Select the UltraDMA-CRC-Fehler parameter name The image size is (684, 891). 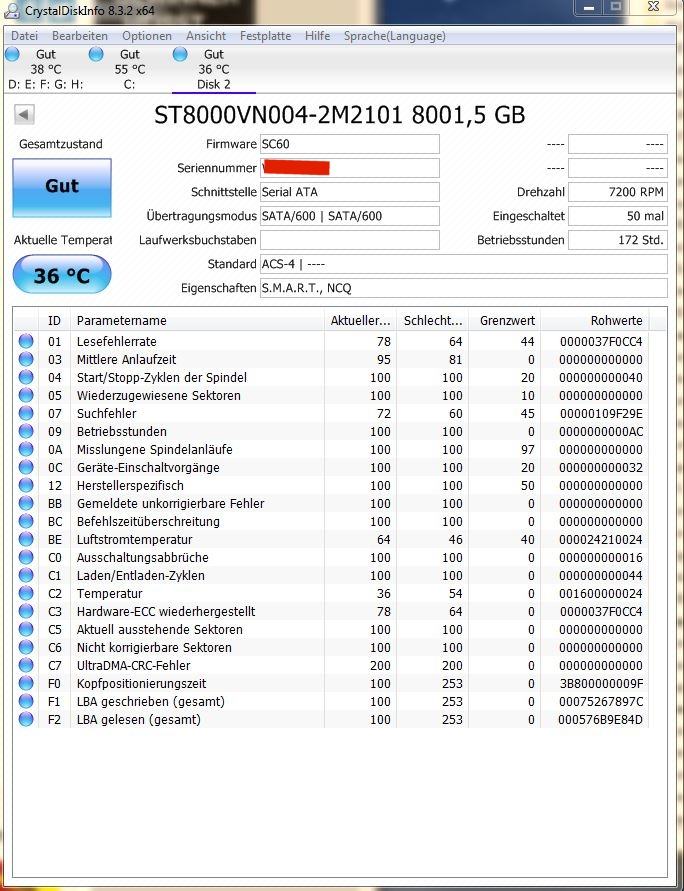tap(134, 665)
